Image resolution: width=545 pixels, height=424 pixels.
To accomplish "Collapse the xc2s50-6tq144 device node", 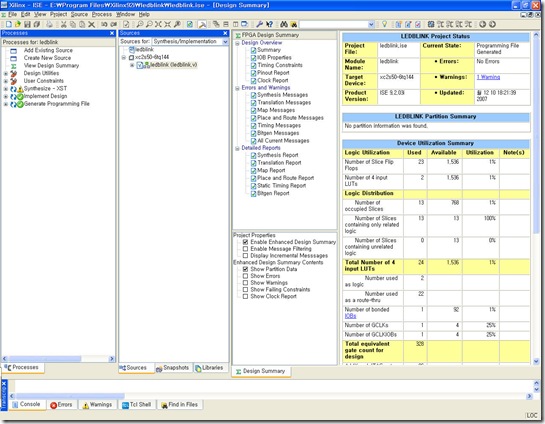I will [x=124, y=57].
